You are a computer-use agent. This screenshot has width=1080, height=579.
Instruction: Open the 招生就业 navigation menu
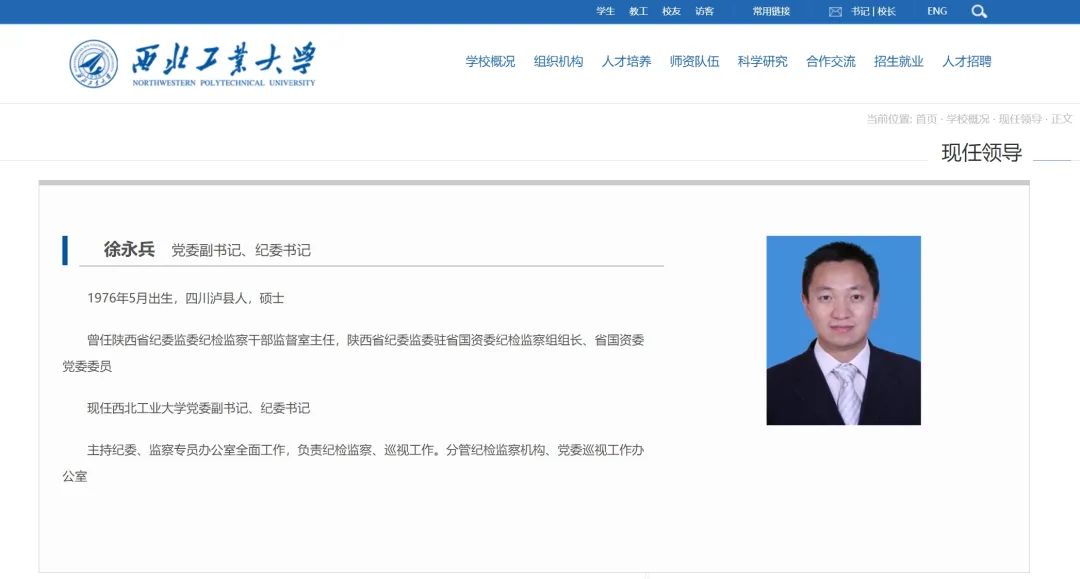(898, 61)
